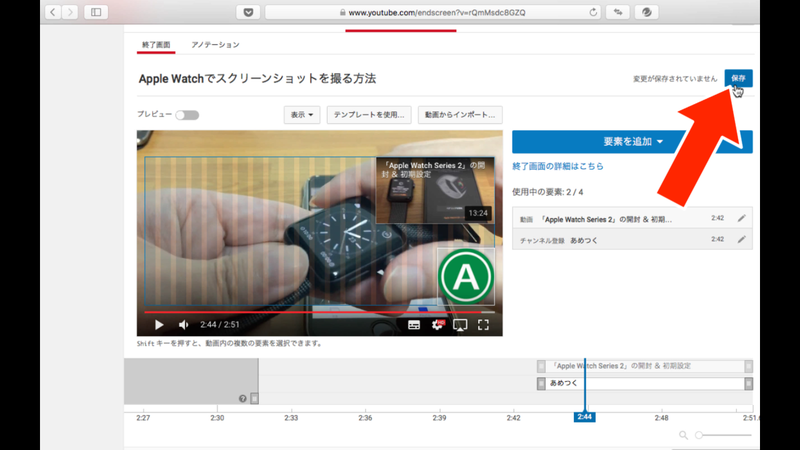Image resolution: width=800 pixels, height=450 pixels.
Task: Adjust the timeline zoom slider
Action: click(x=723, y=435)
